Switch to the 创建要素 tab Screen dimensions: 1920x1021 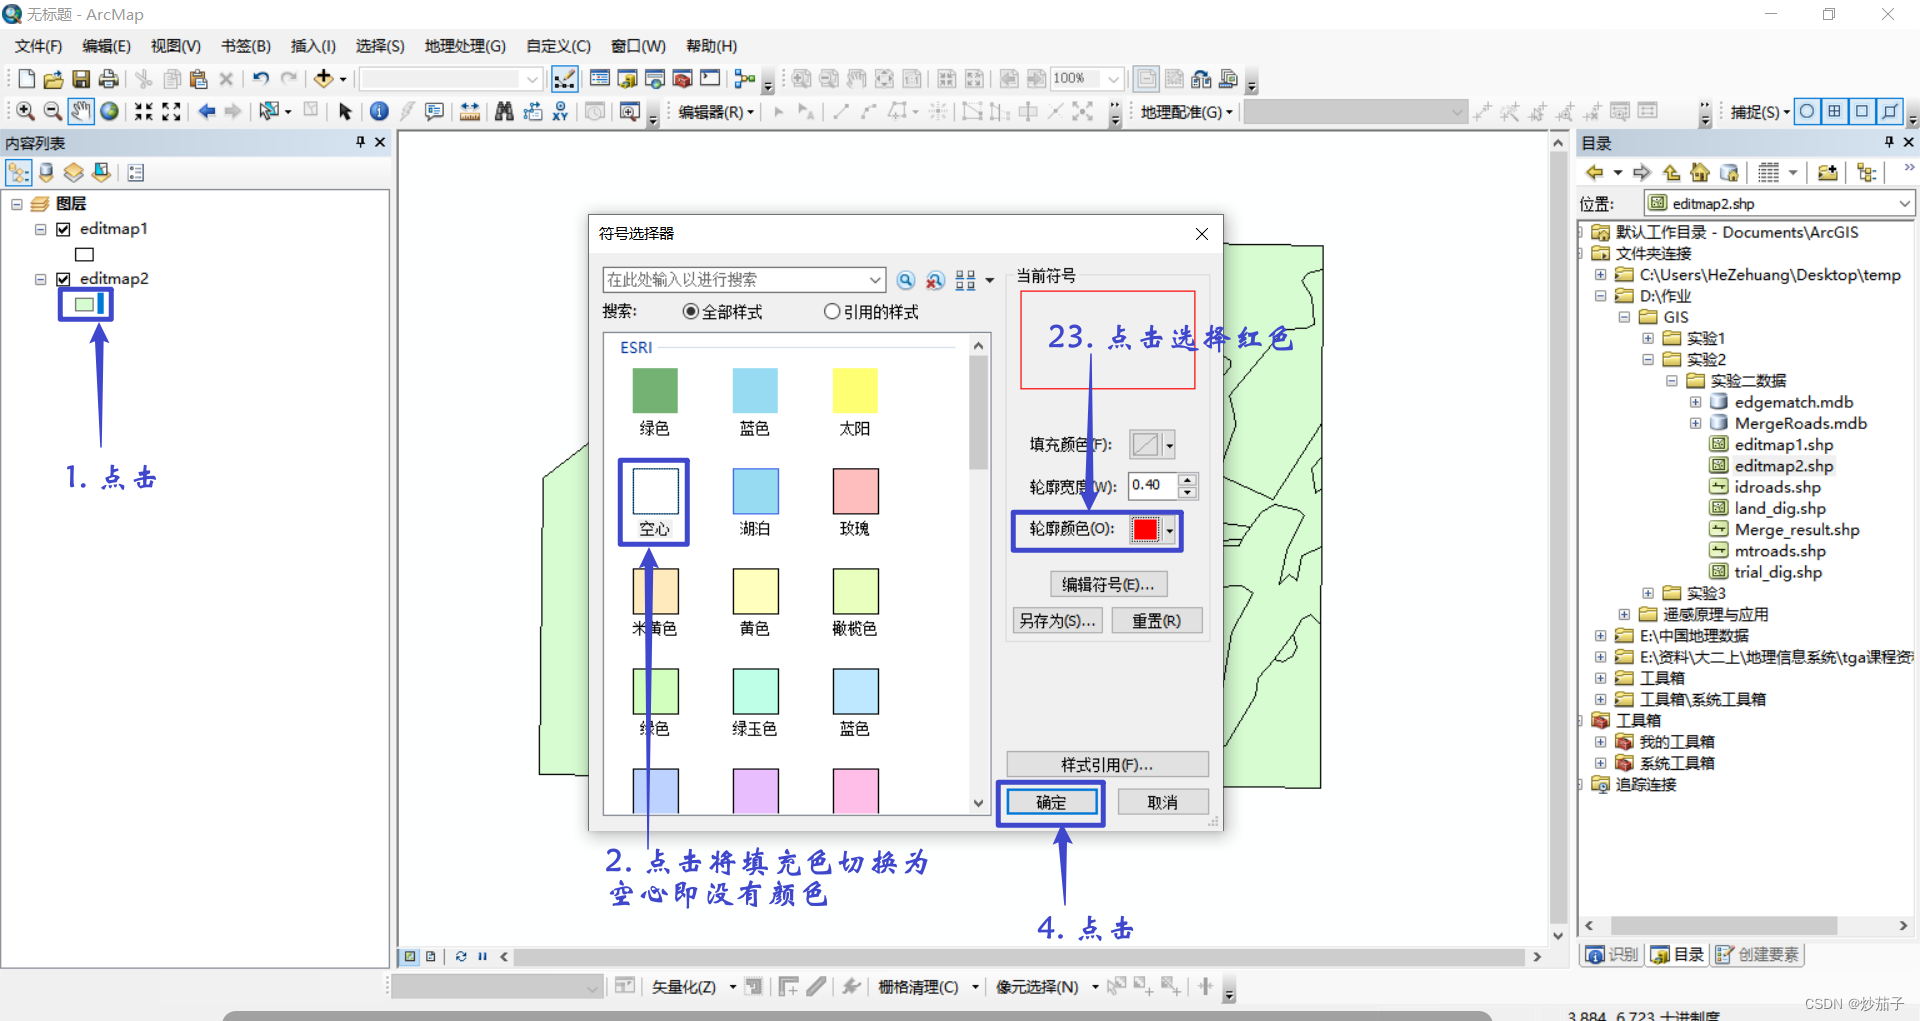point(1758,955)
